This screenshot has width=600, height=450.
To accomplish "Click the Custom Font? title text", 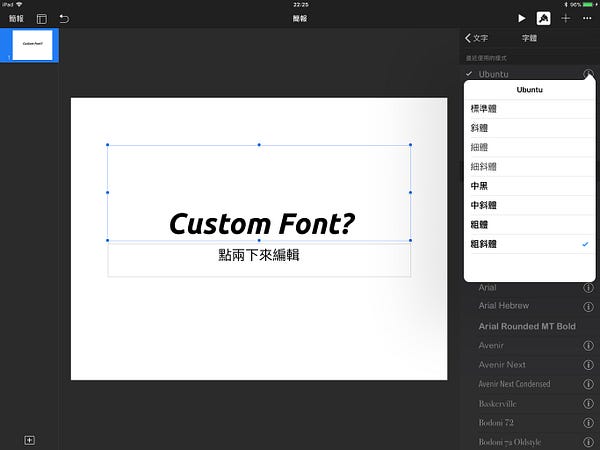I will pos(262,224).
